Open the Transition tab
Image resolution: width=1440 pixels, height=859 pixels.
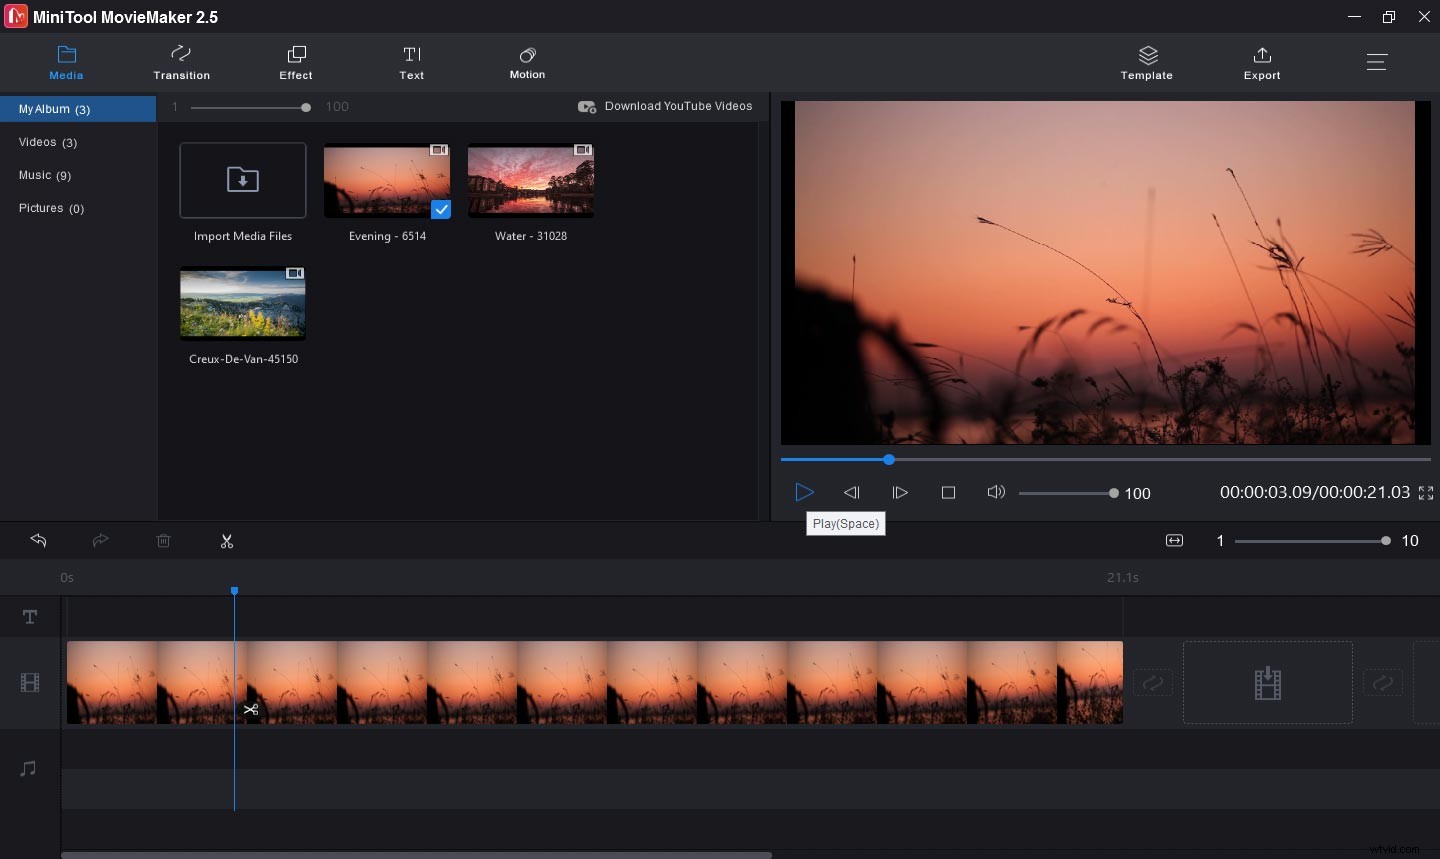coord(181,62)
